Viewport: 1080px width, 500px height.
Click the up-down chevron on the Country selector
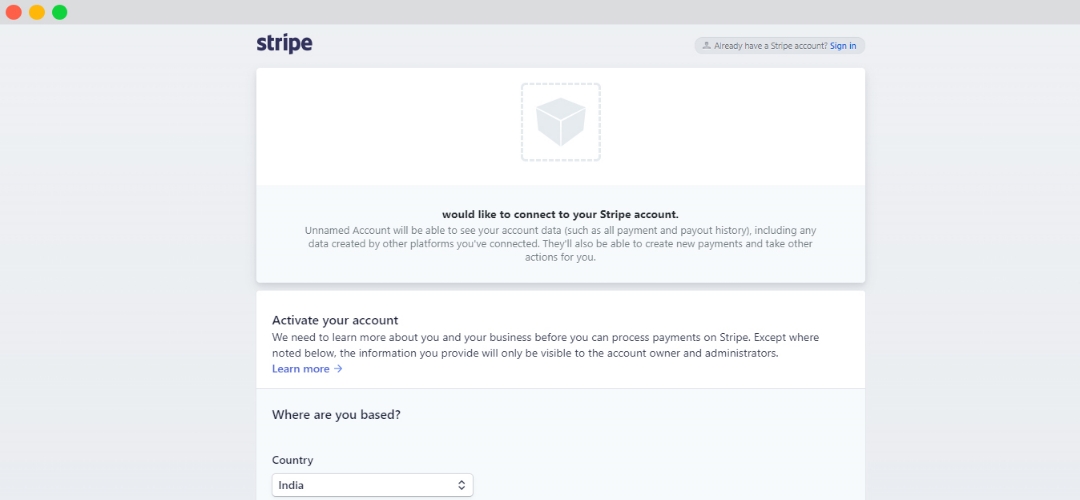461,485
